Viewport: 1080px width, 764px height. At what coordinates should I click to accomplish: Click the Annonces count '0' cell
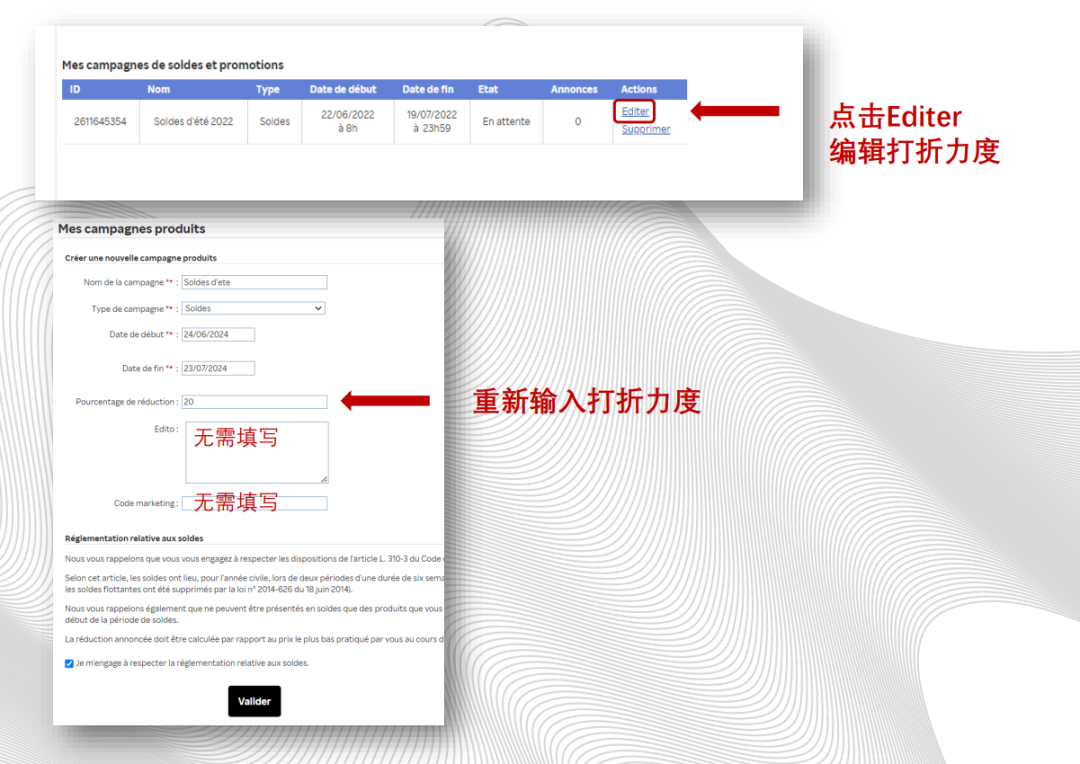coord(578,121)
